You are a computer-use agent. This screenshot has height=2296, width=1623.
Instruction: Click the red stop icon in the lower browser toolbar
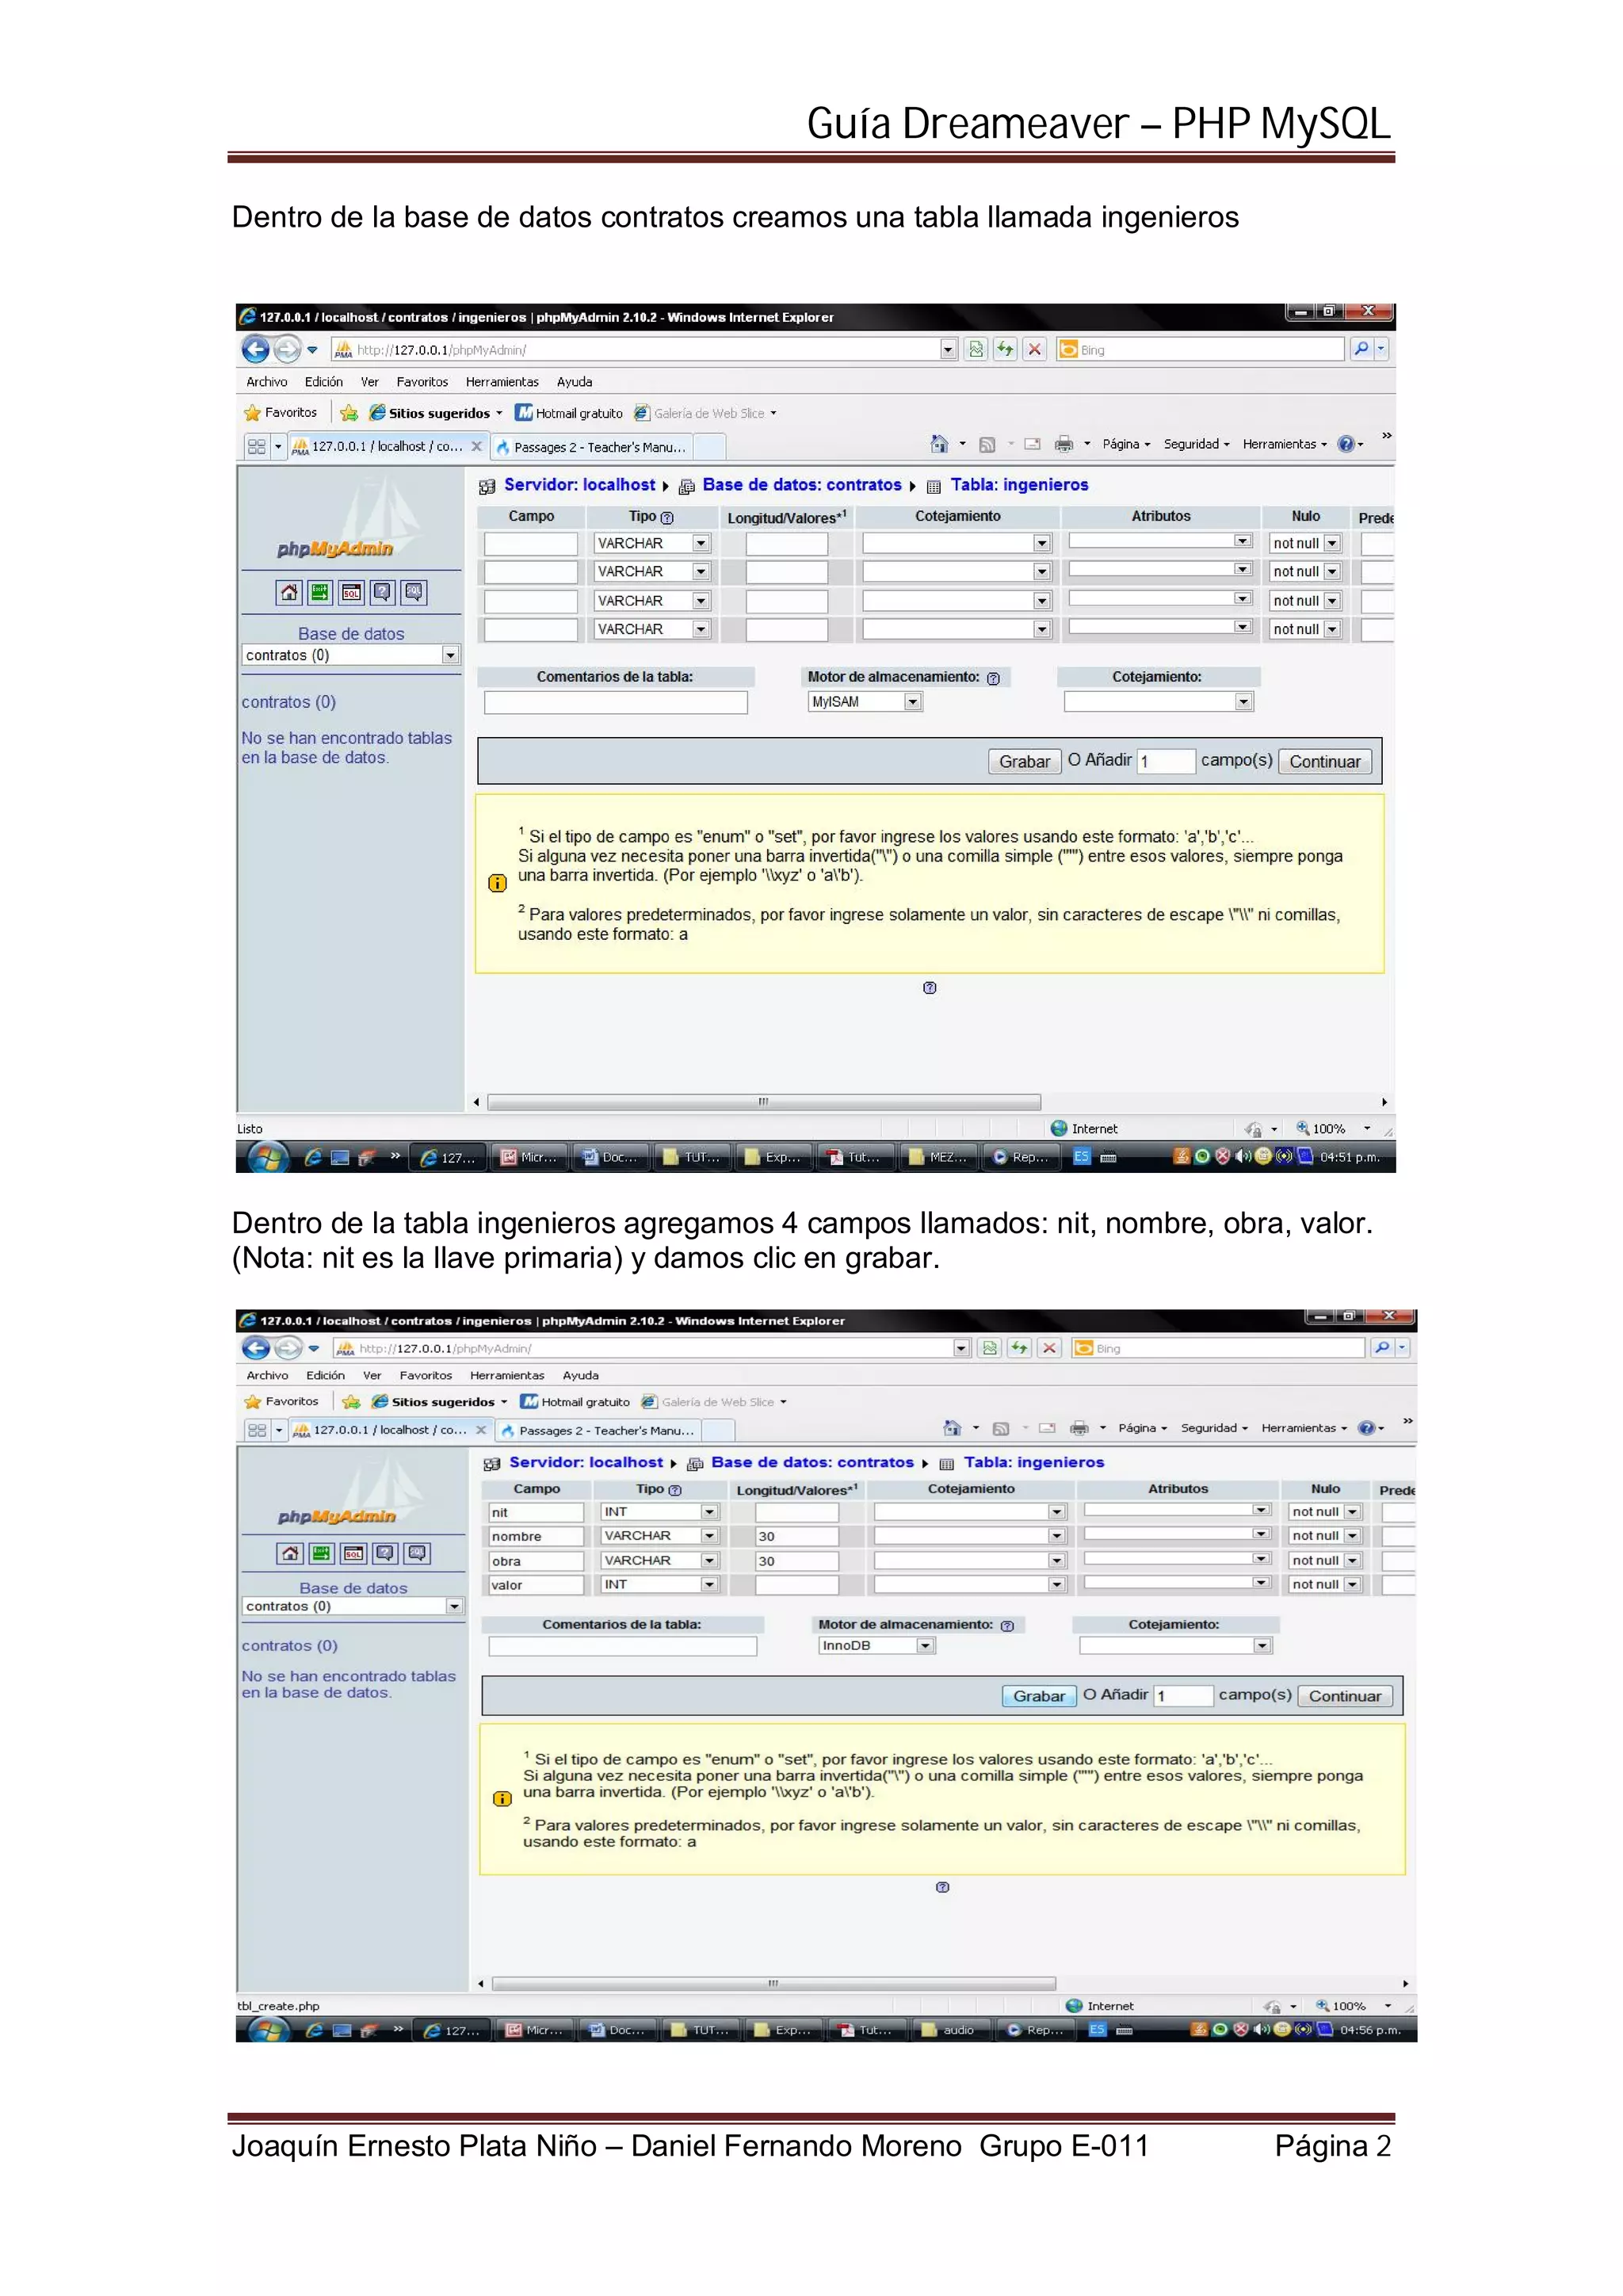click(x=1049, y=1348)
